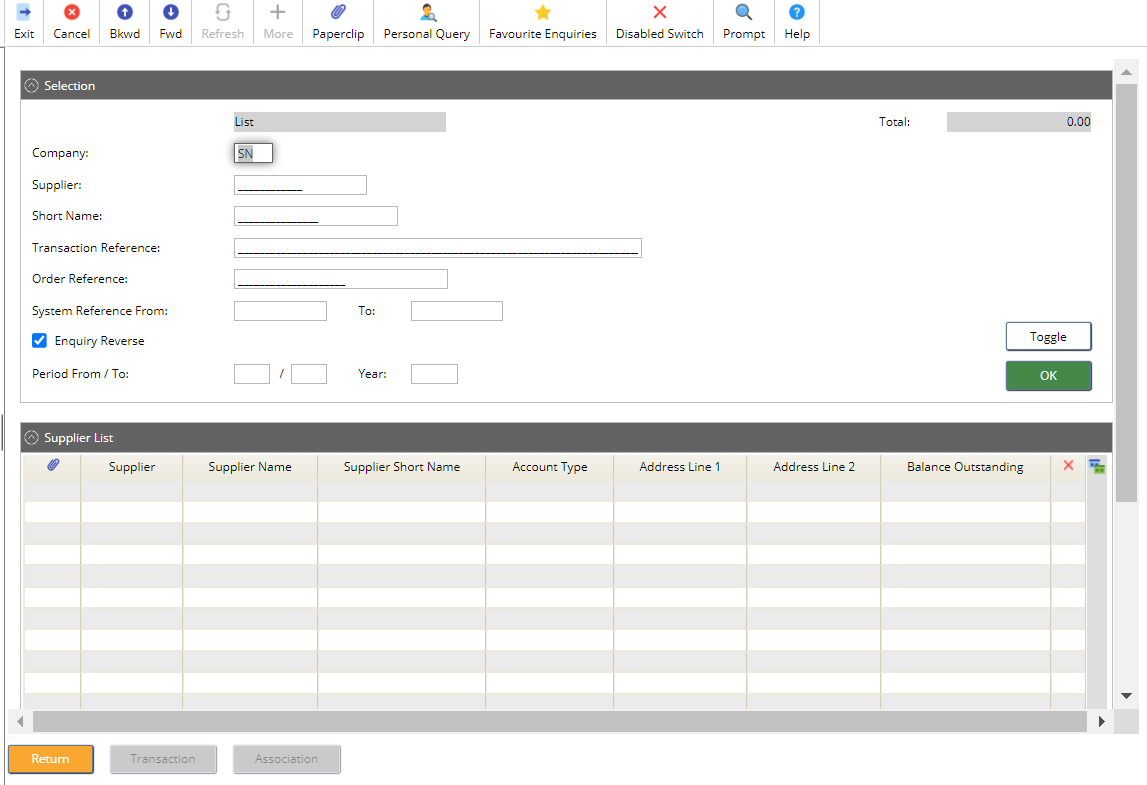Collapse the Supplier List panel
The image size is (1147, 785).
click(x=31, y=437)
